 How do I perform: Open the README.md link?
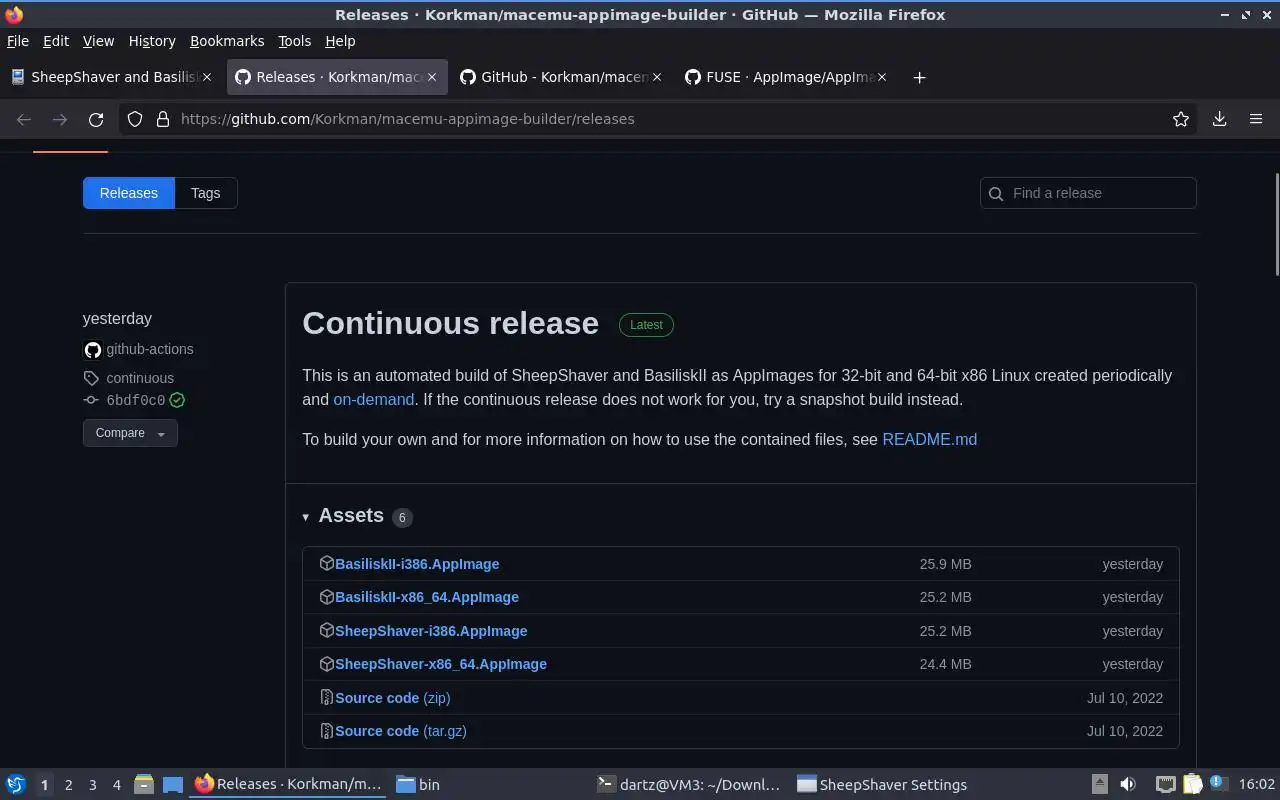[930, 439]
